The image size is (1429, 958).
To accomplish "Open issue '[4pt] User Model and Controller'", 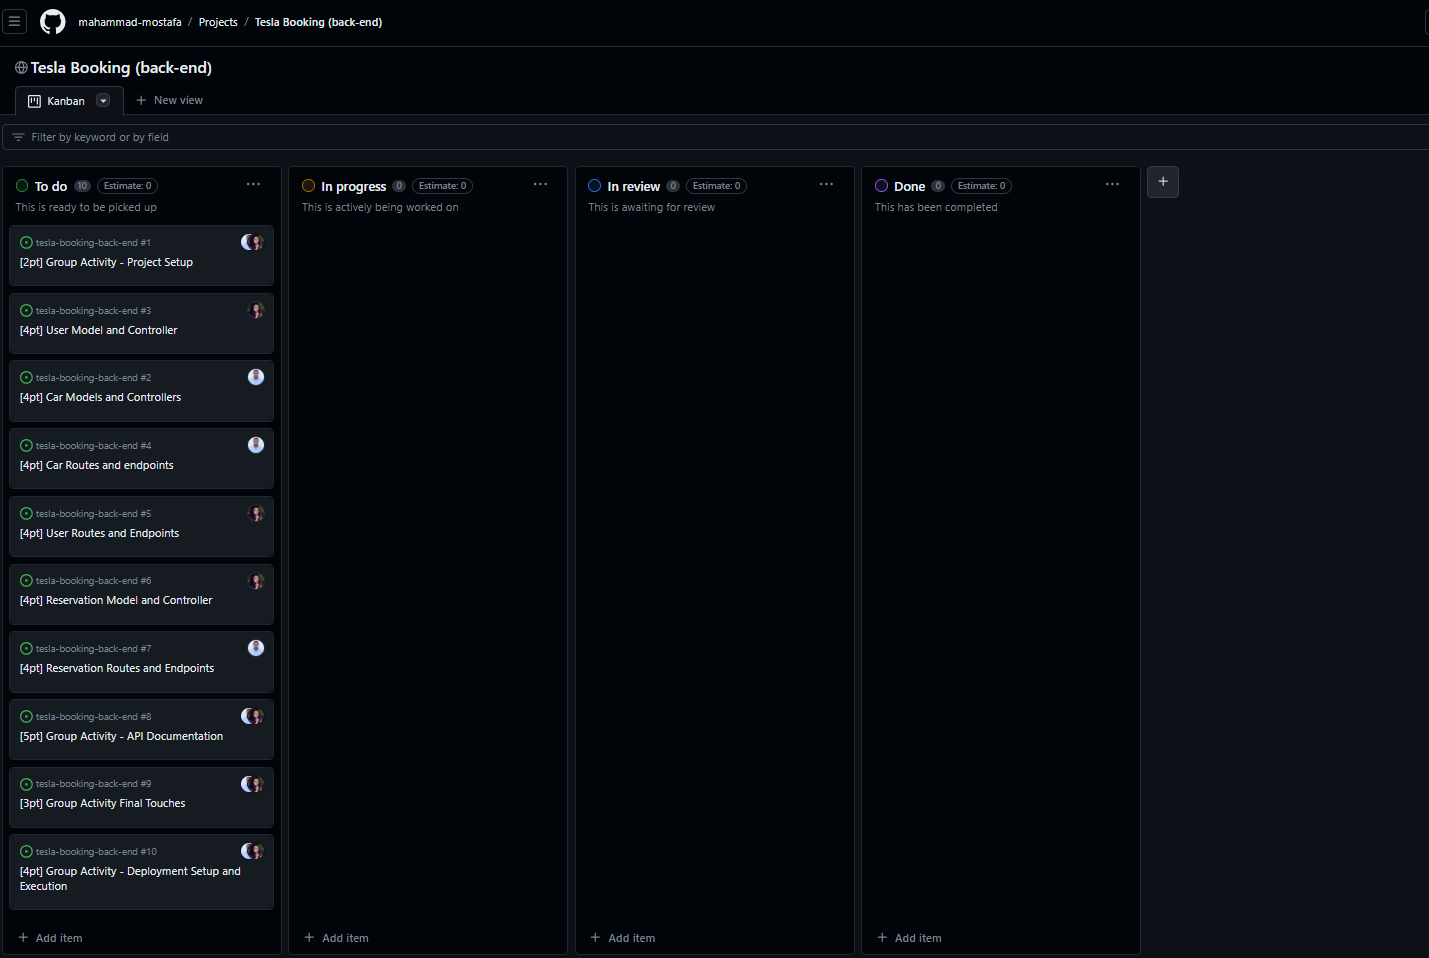I will [99, 330].
